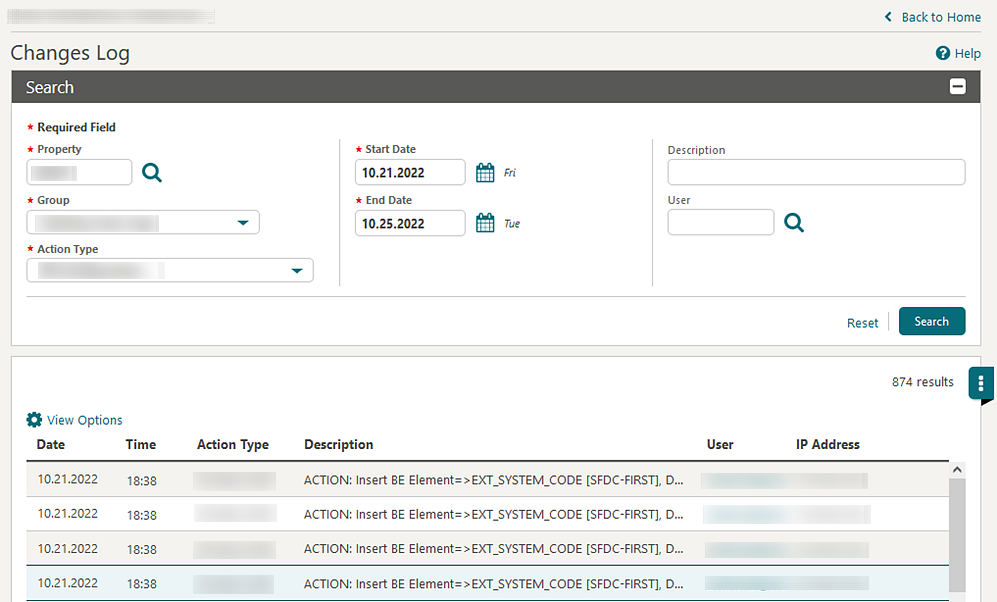Open the Property search magnifier lookup
The width and height of the screenshot is (997, 602).
[x=152, y=172]
